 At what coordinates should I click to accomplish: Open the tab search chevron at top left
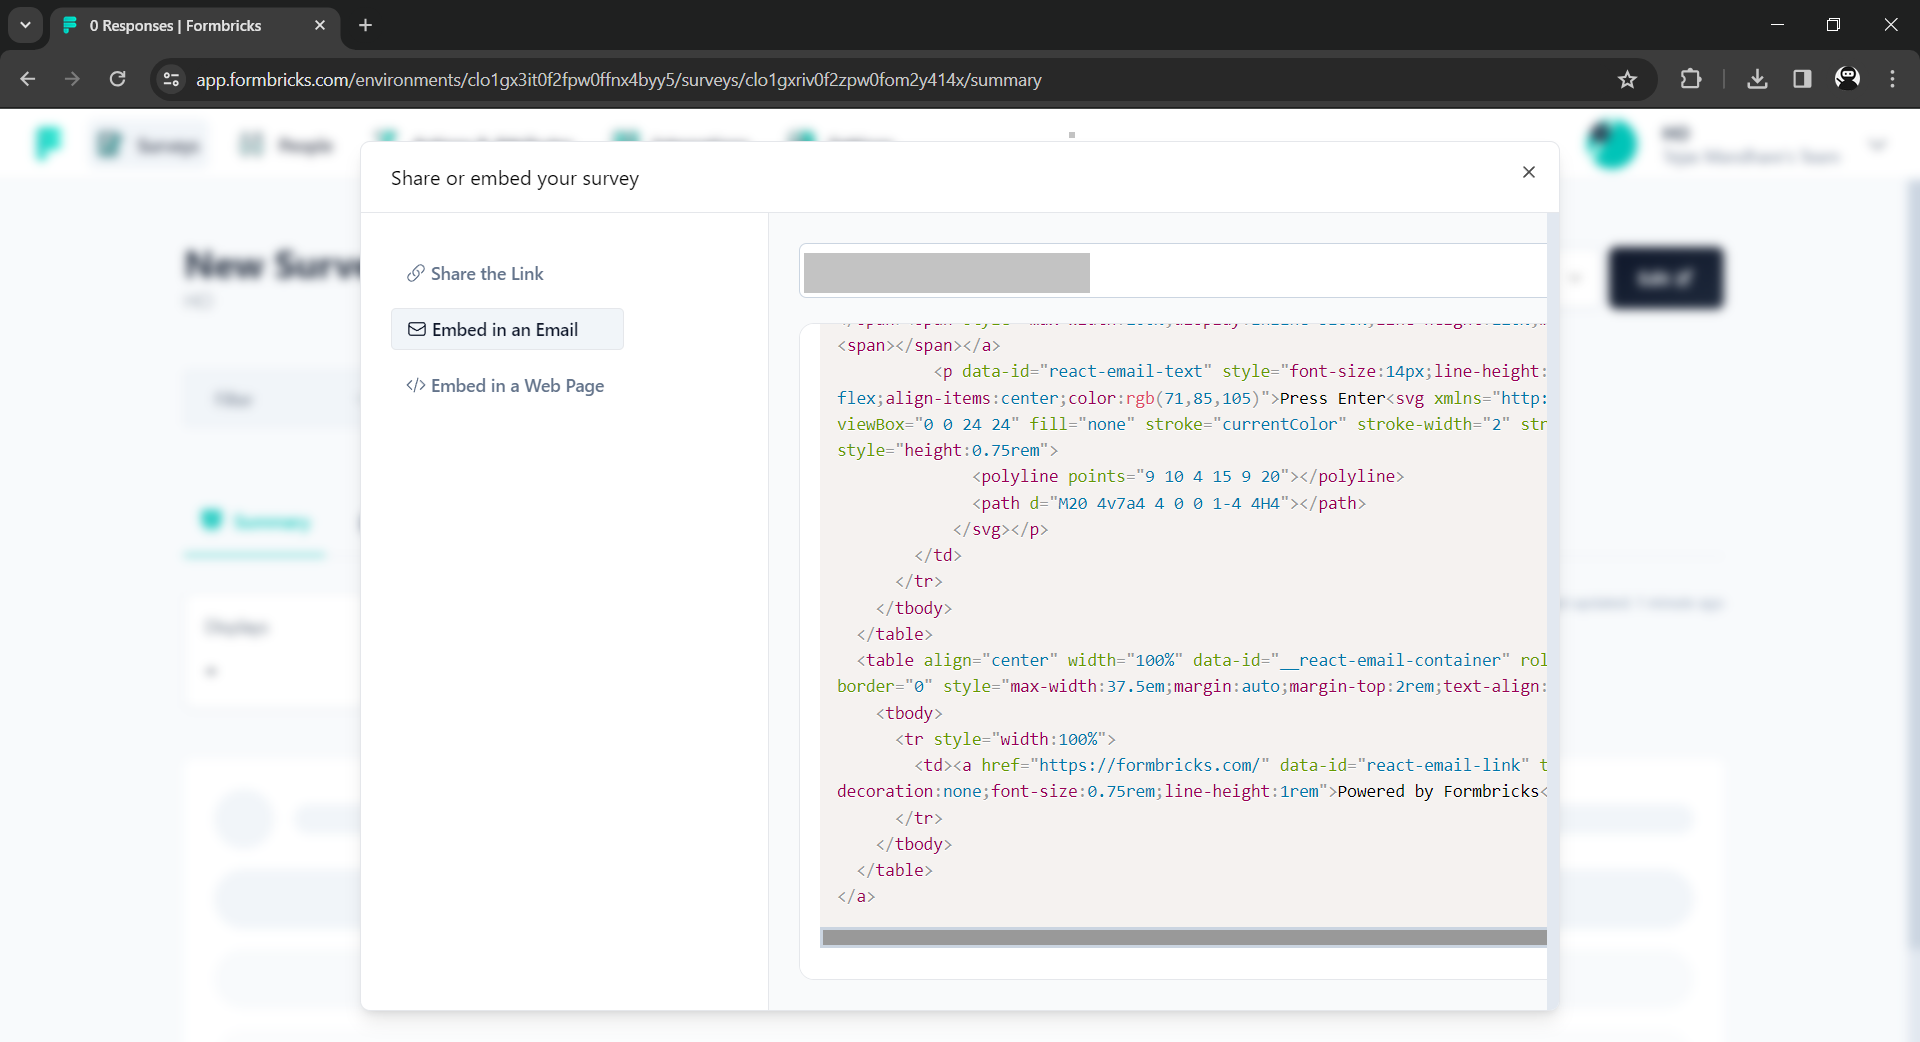coord(25,25)
